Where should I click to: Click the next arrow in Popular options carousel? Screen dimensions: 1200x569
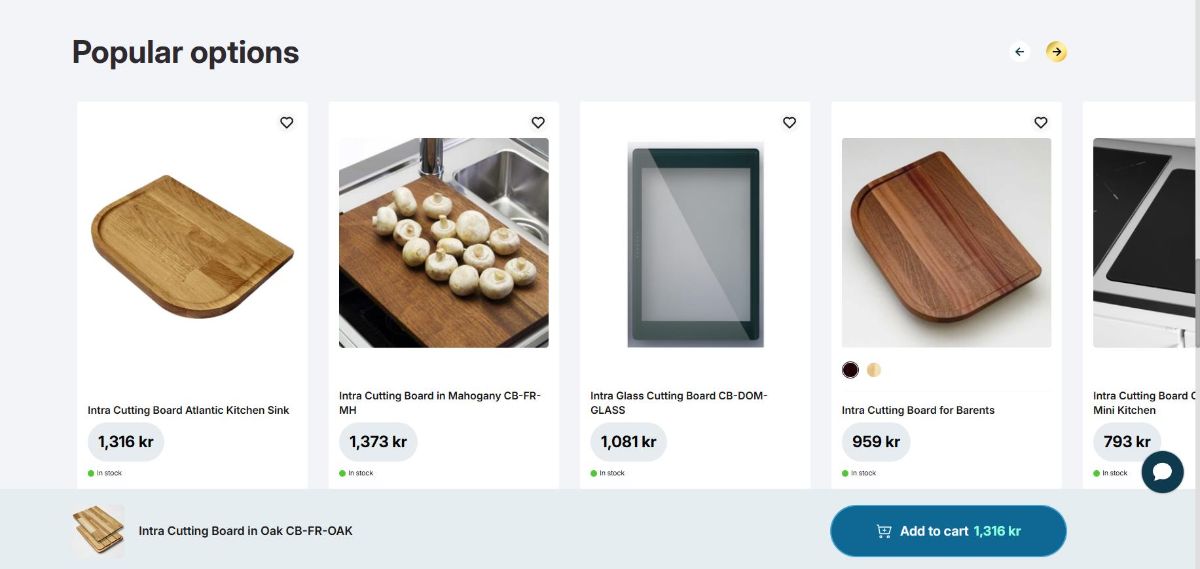1056,52
